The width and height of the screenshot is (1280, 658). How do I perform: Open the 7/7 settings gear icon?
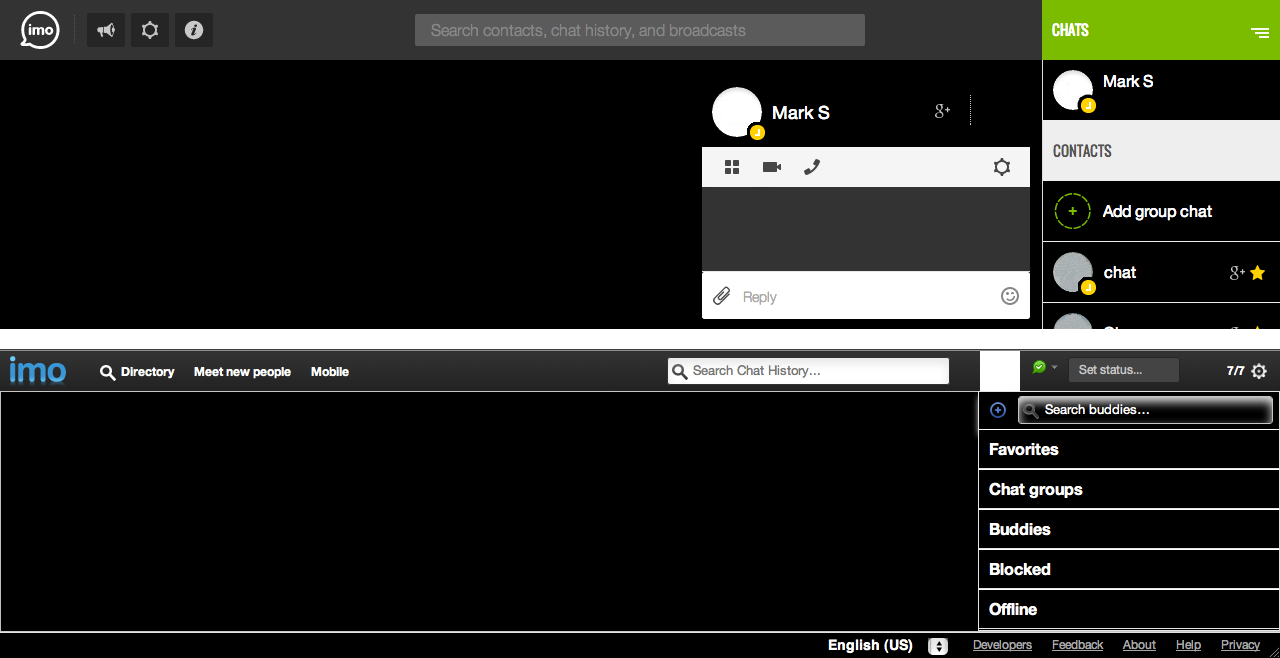pyautogui.click(x=1259, y=371)
